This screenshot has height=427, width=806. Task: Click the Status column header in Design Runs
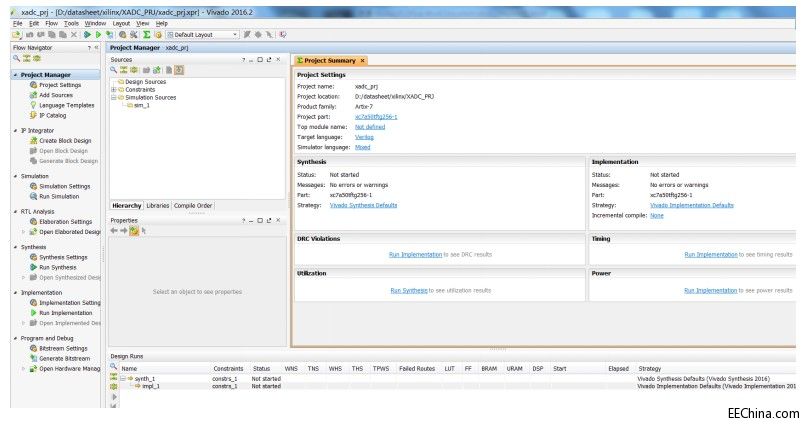[x=261, y=368]
